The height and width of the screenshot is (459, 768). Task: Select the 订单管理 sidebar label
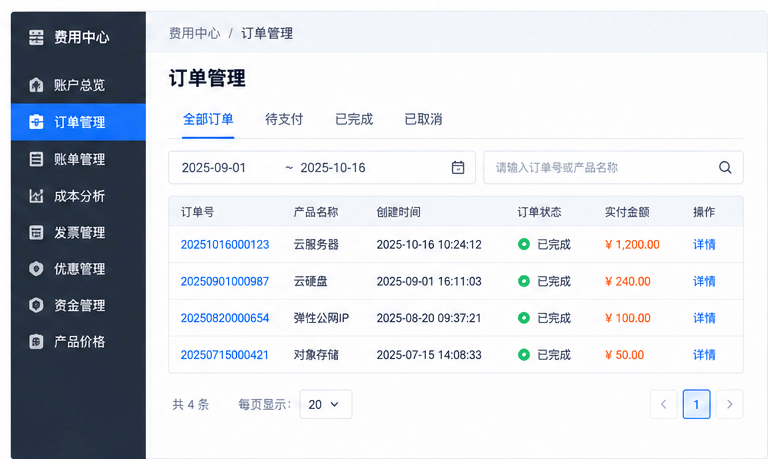[79, 122]
